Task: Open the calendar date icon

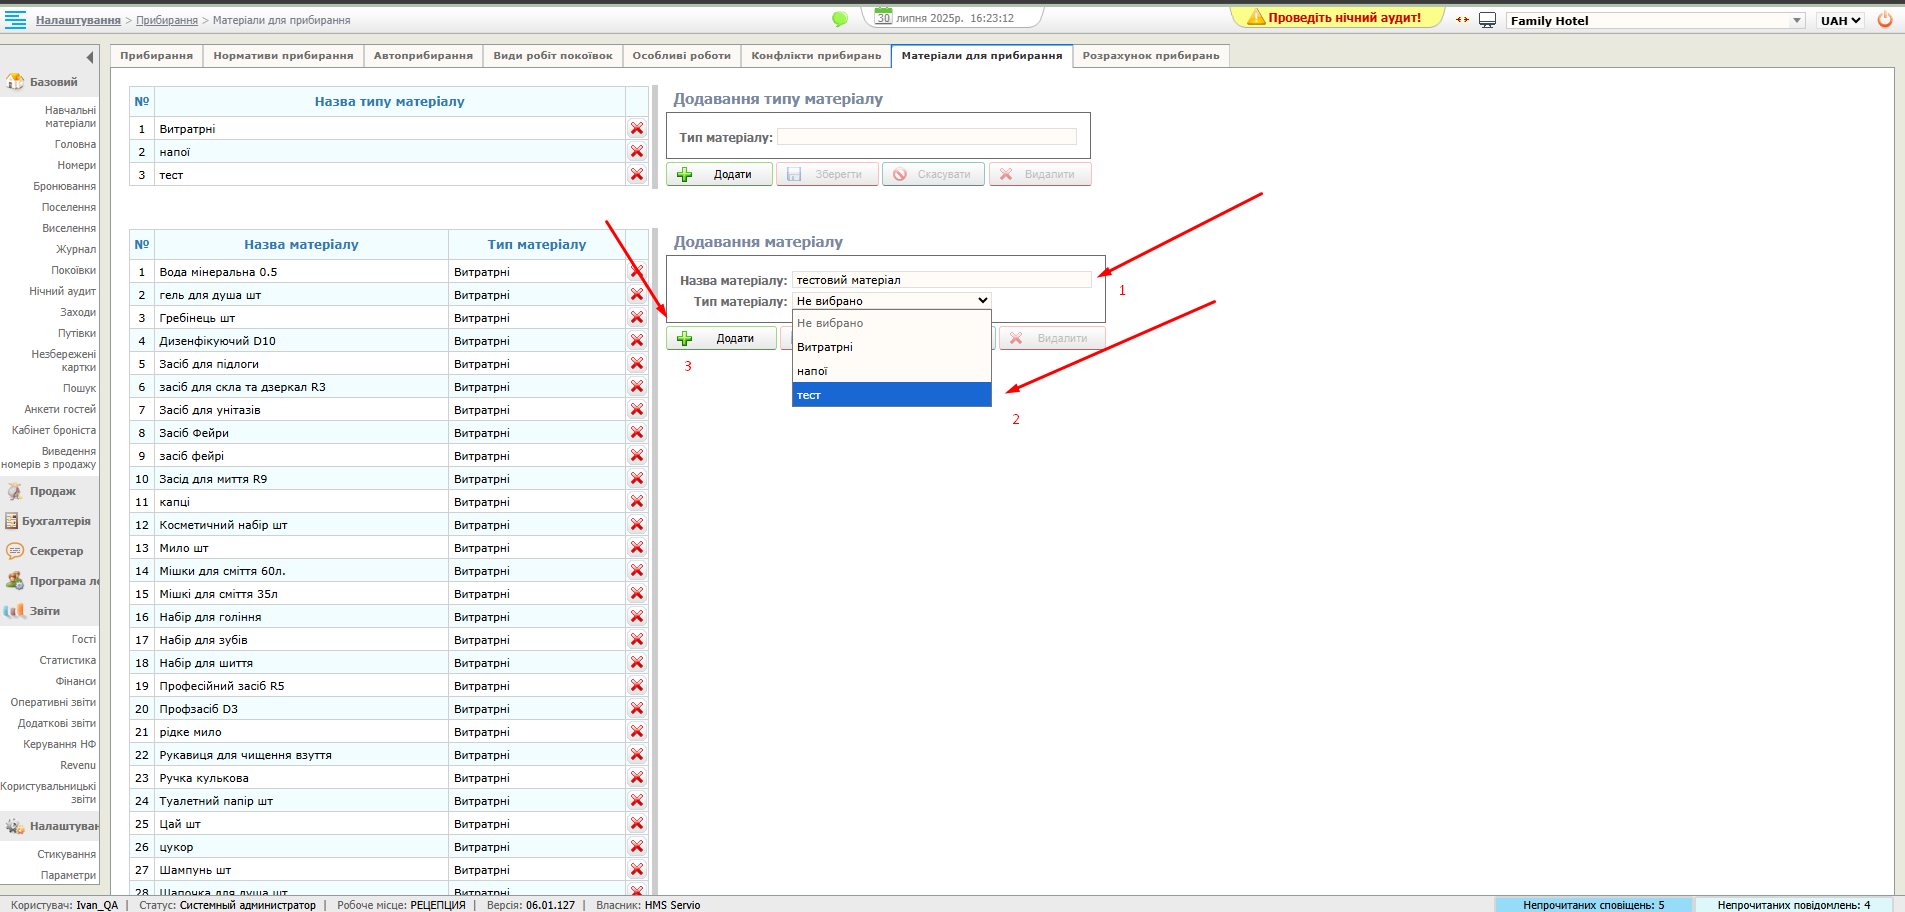Action: coord(883,17)
